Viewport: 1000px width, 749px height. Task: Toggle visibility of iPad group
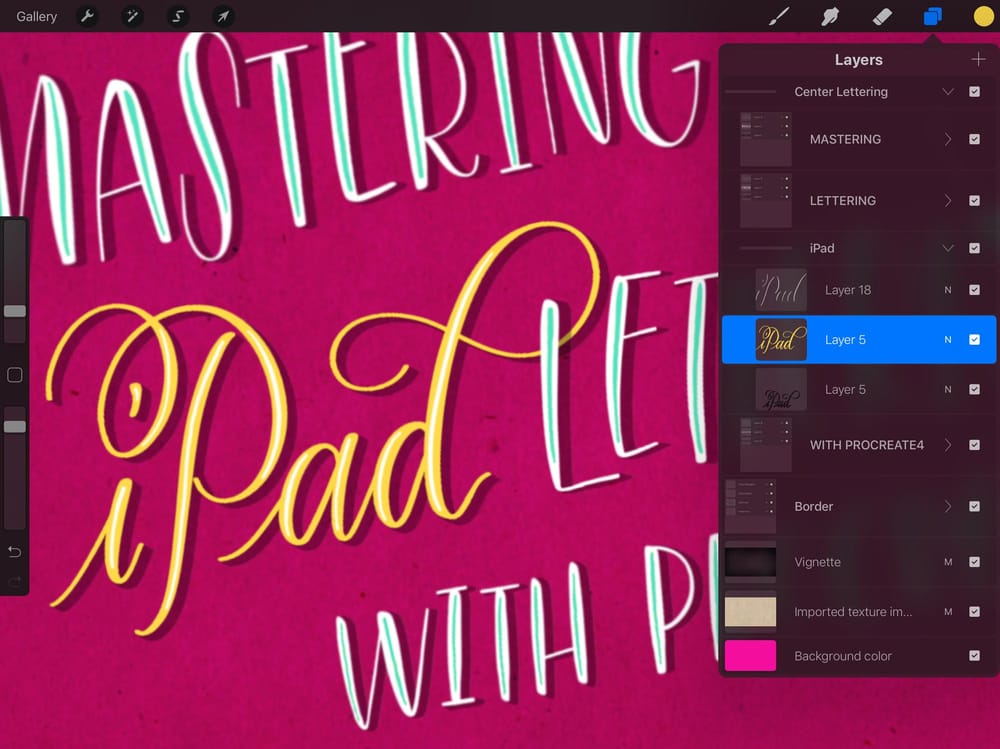pos(974,248)
